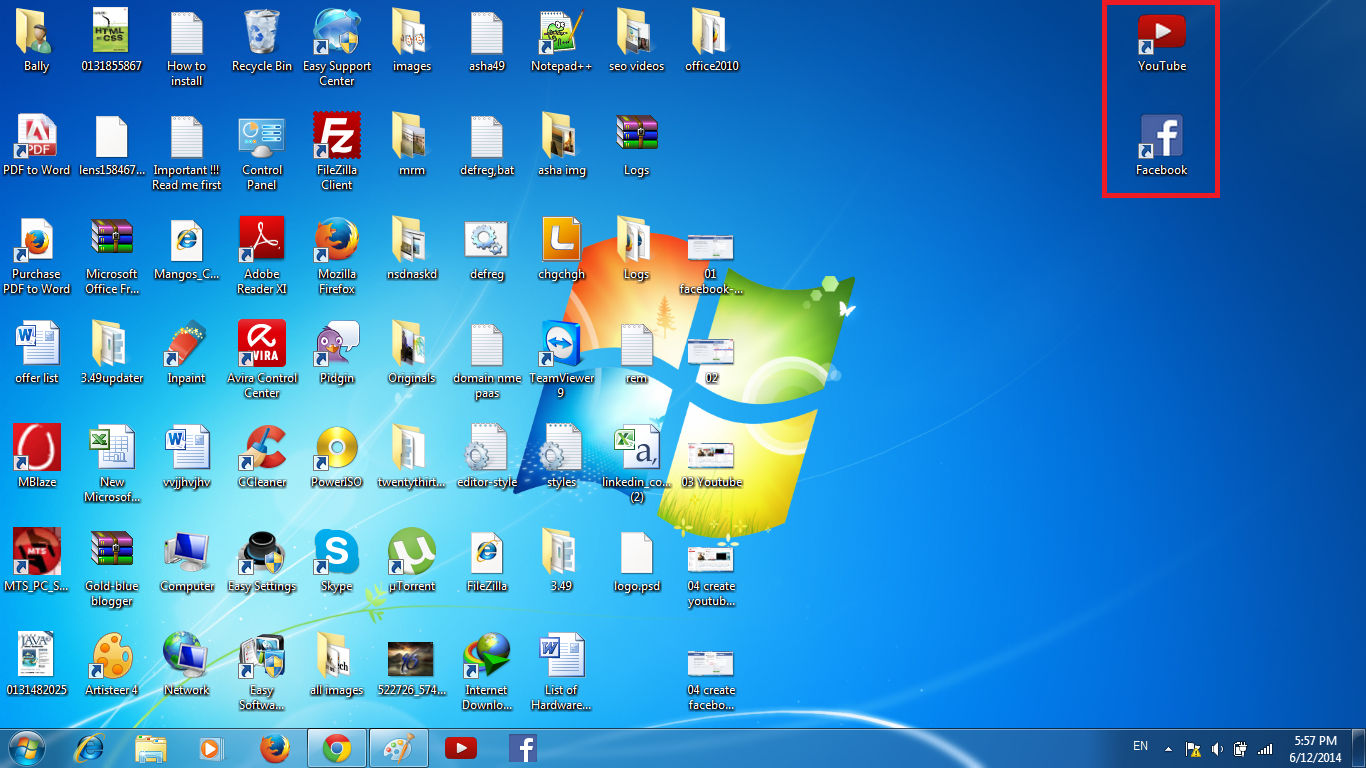The image size is (1366, 768).
Task: Open Paint from the taskbar
Action: pos(399,747)
